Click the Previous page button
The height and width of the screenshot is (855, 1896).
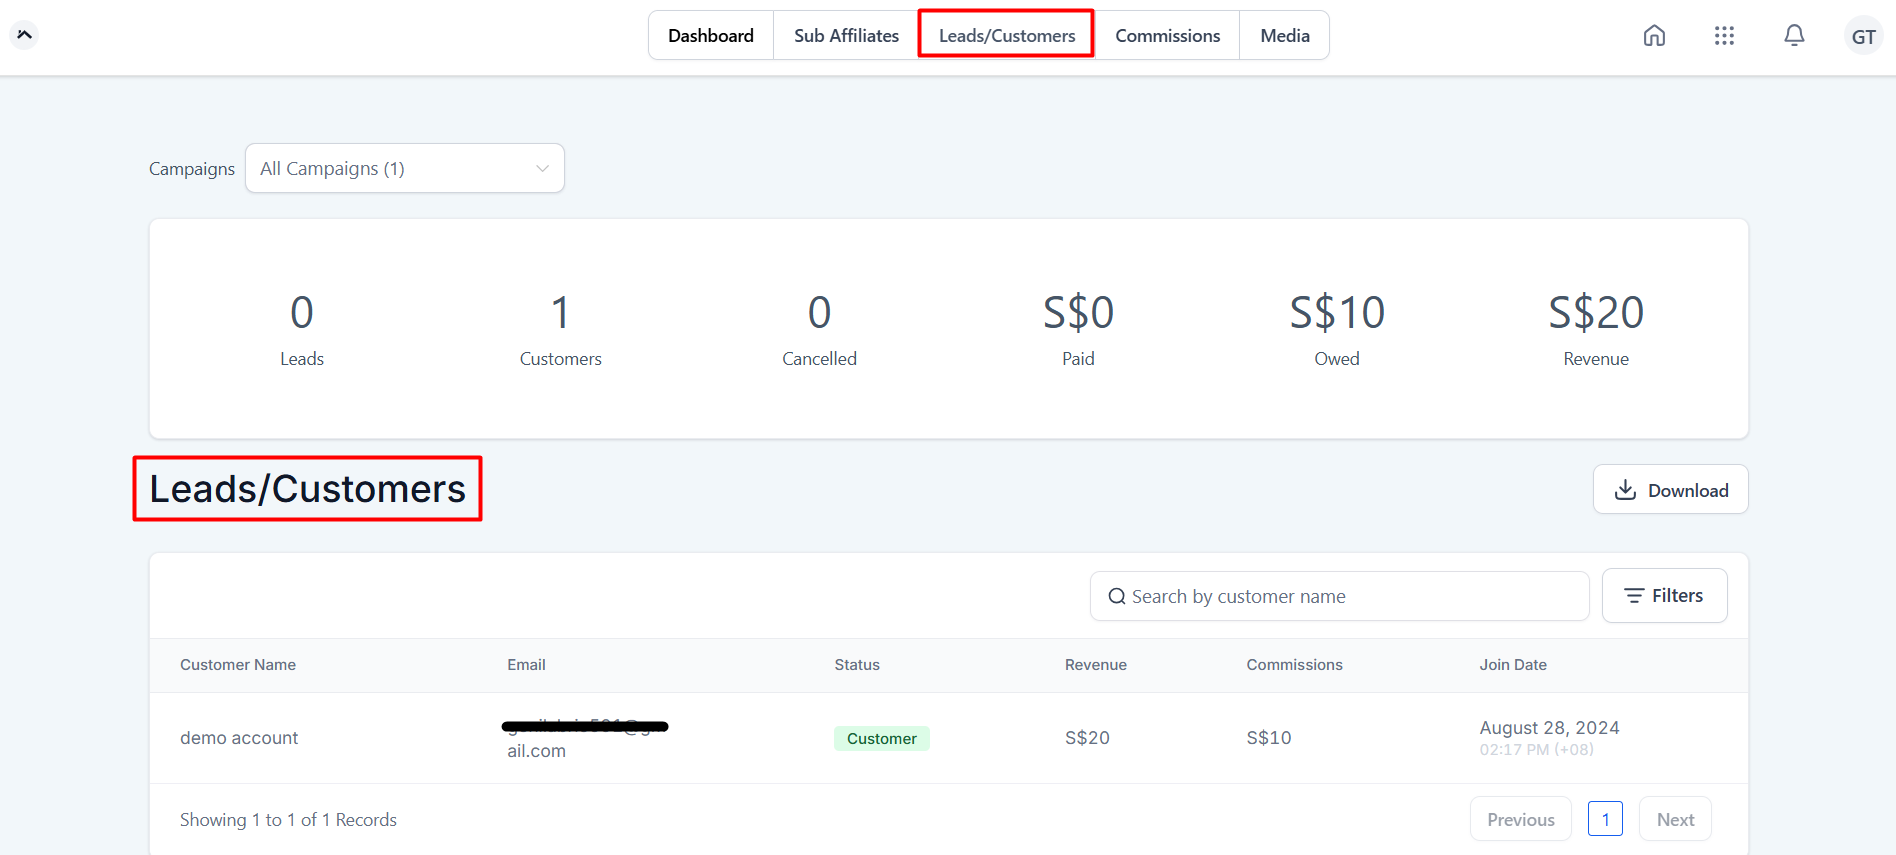point(1520,820)
